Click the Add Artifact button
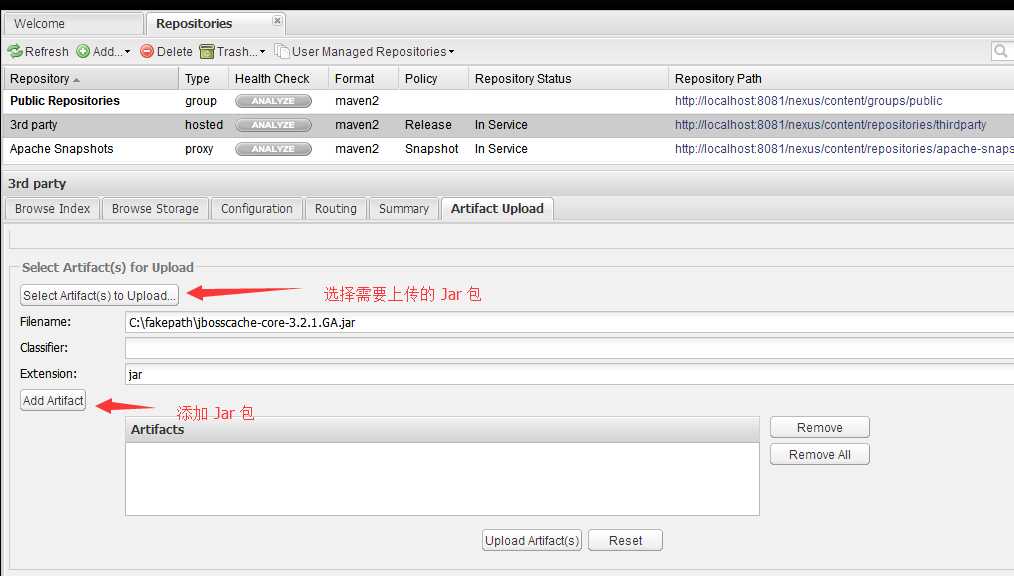The image size is (1014, 576). pos(53,401)
